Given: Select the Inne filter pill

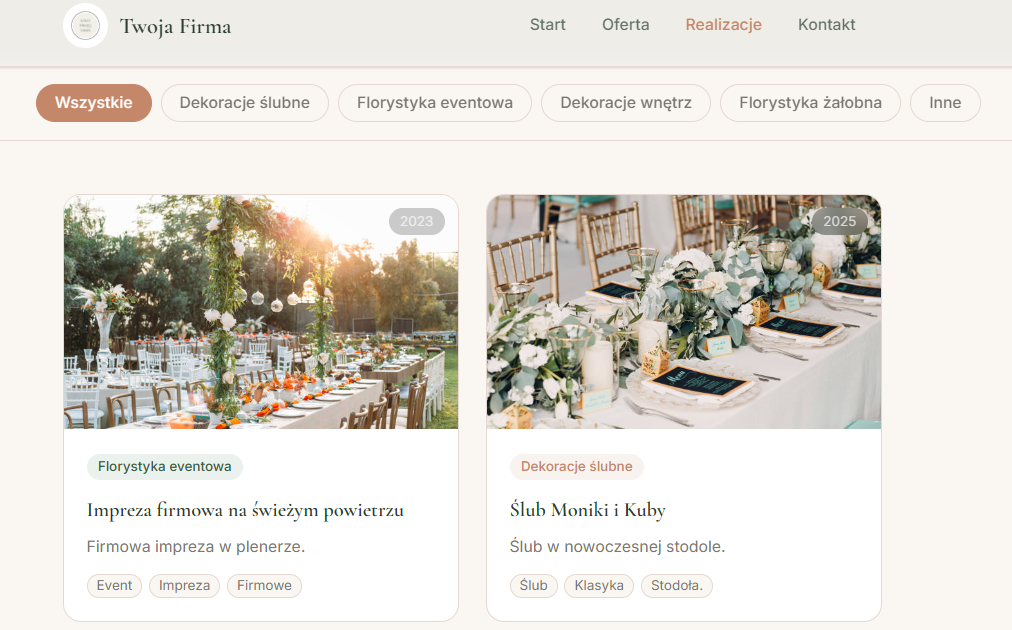Looking at the screenshot, I should (x=945, y=103).
